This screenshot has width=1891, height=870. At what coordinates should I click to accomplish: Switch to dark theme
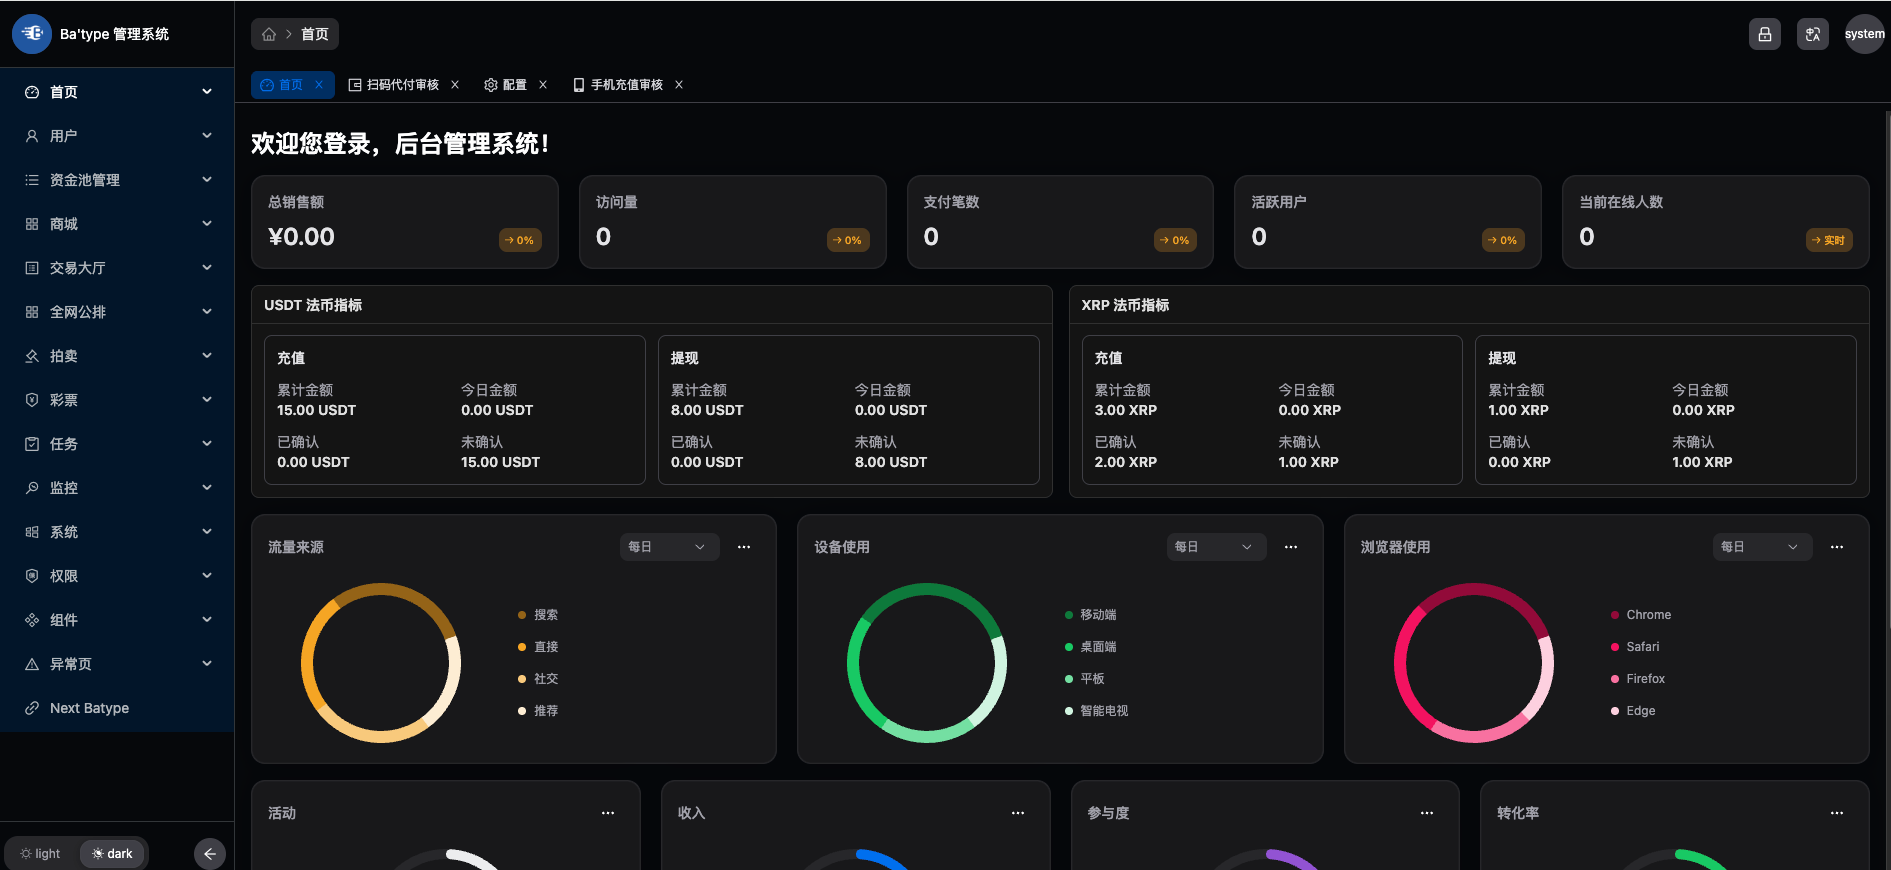tap(112, 854)
